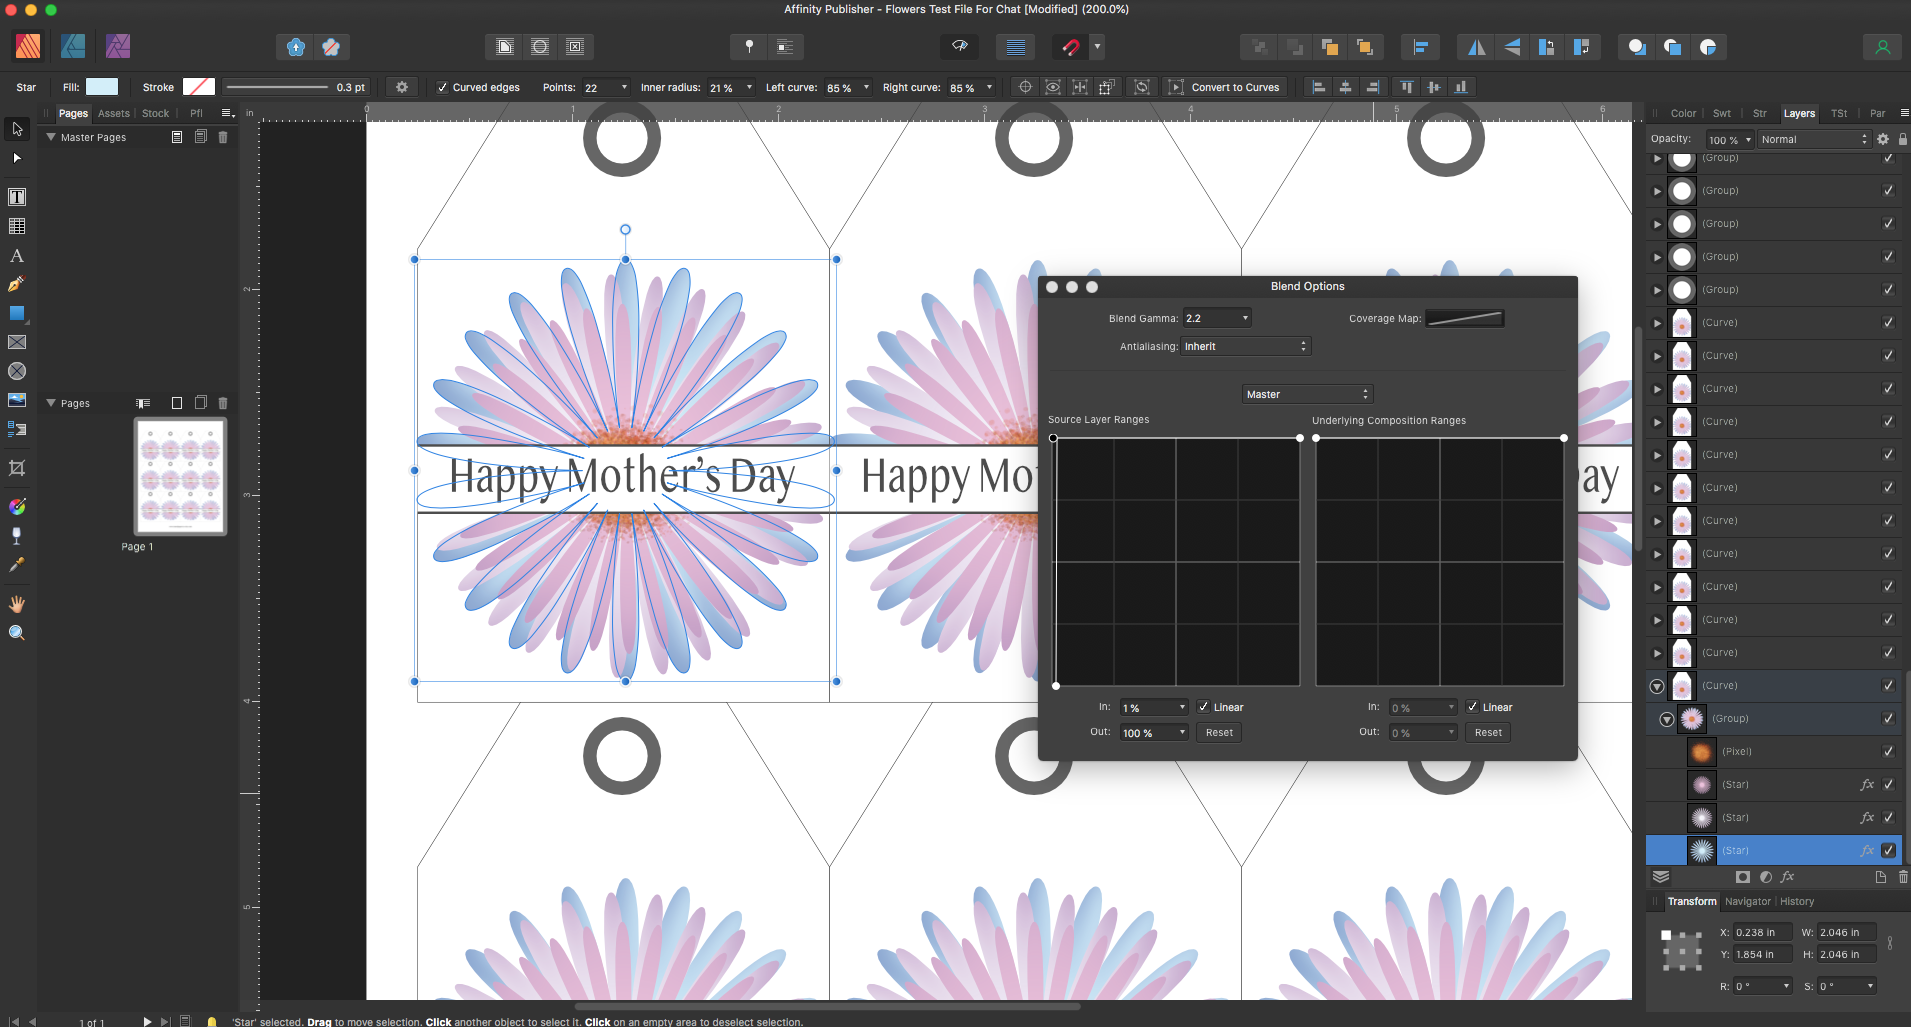This screenshot has height=1027, width=1911.
Task: Open the Points value dropdown
Action: (625, 87)
